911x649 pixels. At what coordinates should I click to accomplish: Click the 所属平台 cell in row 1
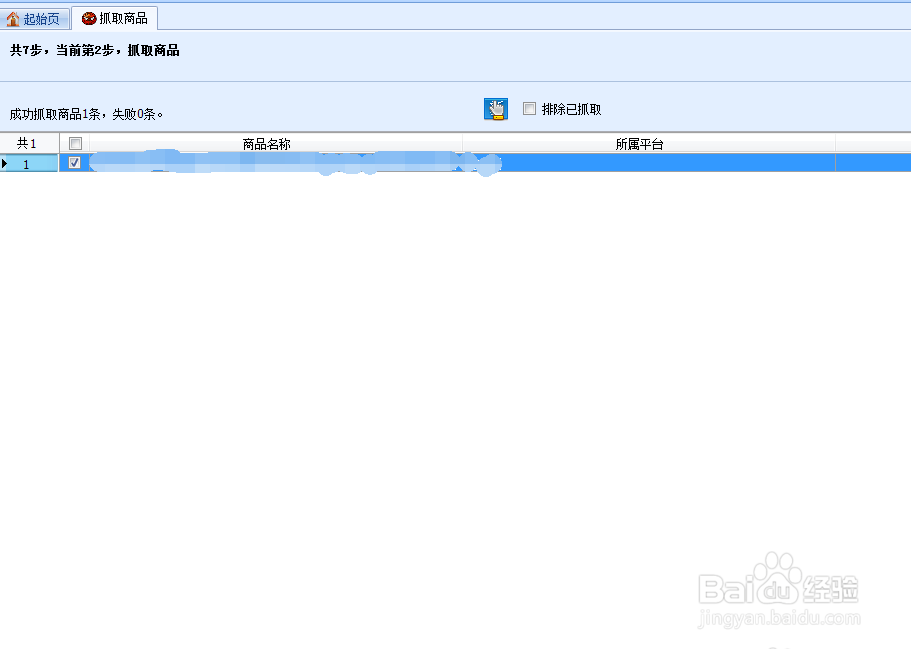[649, 163]
